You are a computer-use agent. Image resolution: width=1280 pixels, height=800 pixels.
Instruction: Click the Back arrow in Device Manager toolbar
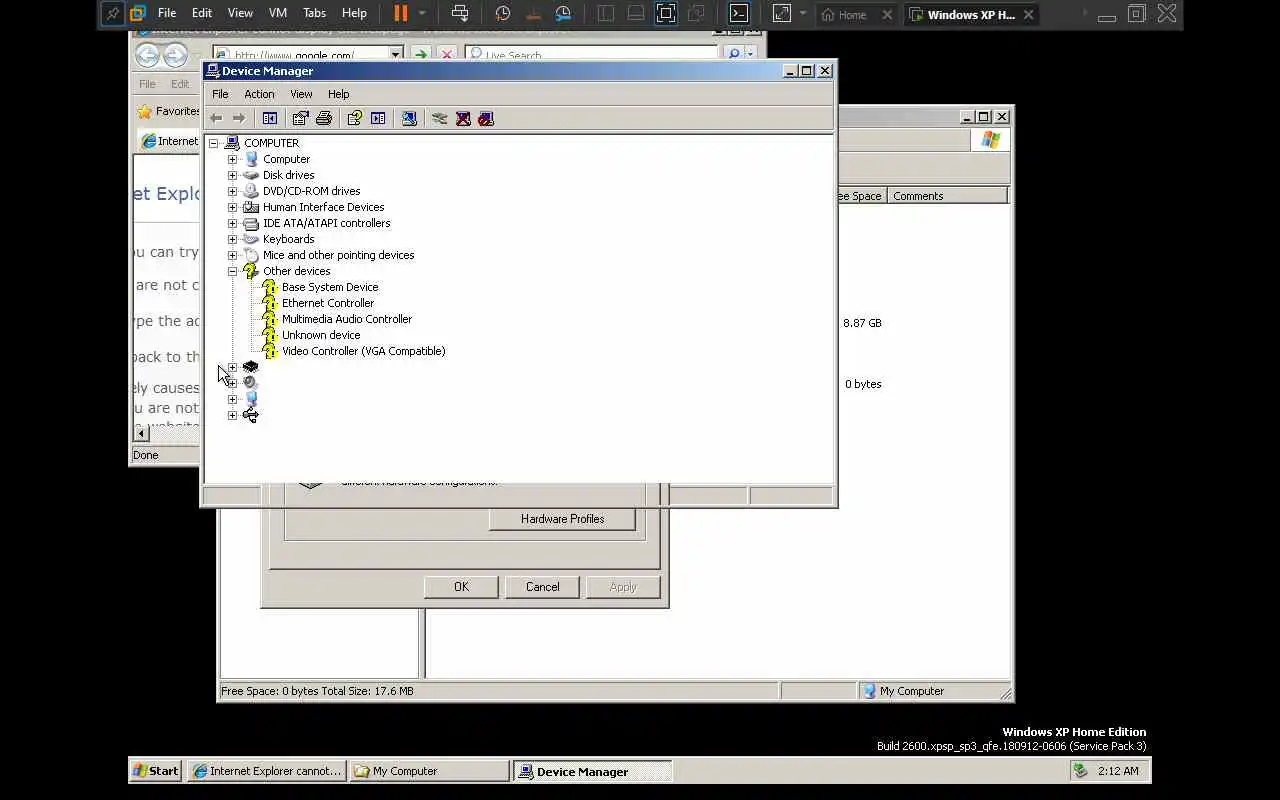point(216,118)
